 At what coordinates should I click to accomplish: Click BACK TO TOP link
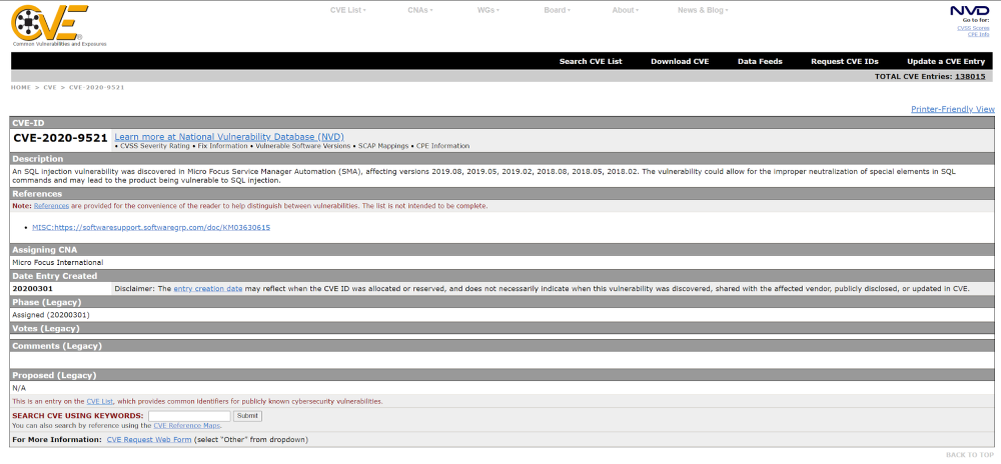click(x=970, y=454)
